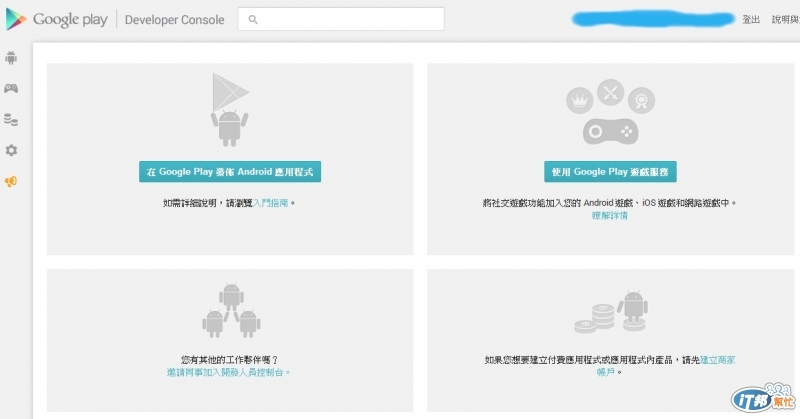Focus the Developer Console search field
The width and height of the screenshot is (800, 419).
[341, 19]
